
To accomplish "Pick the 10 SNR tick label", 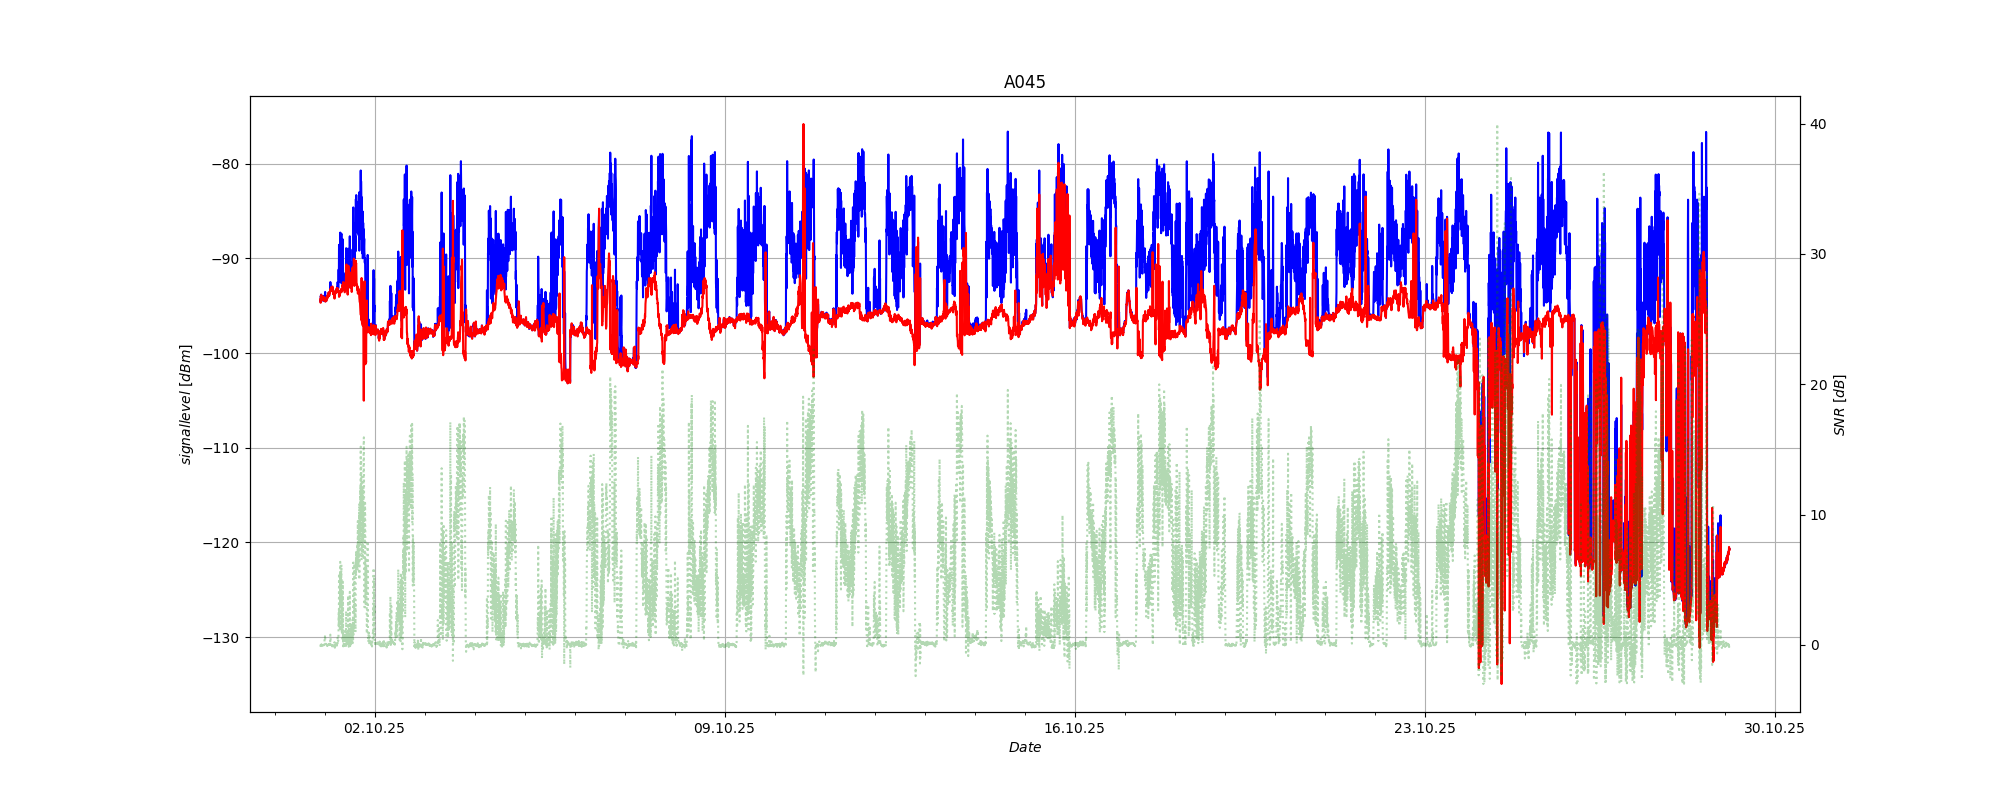I will click(1817, 515).
